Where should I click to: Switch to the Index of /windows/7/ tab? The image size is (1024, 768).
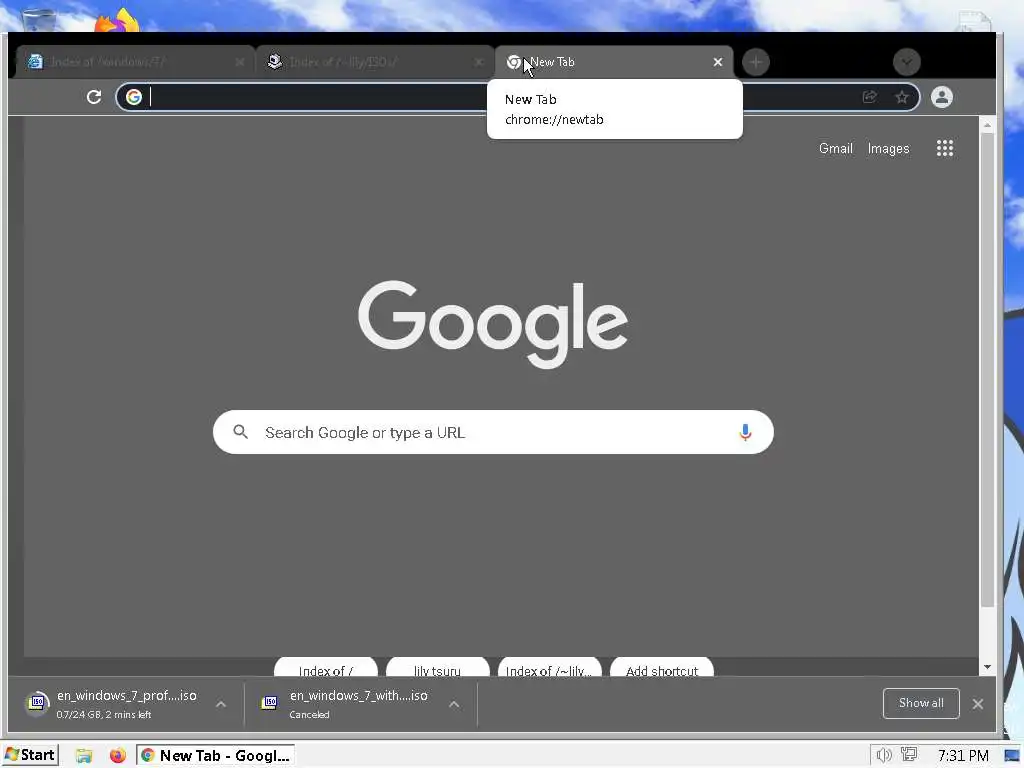tap(134, 62)
